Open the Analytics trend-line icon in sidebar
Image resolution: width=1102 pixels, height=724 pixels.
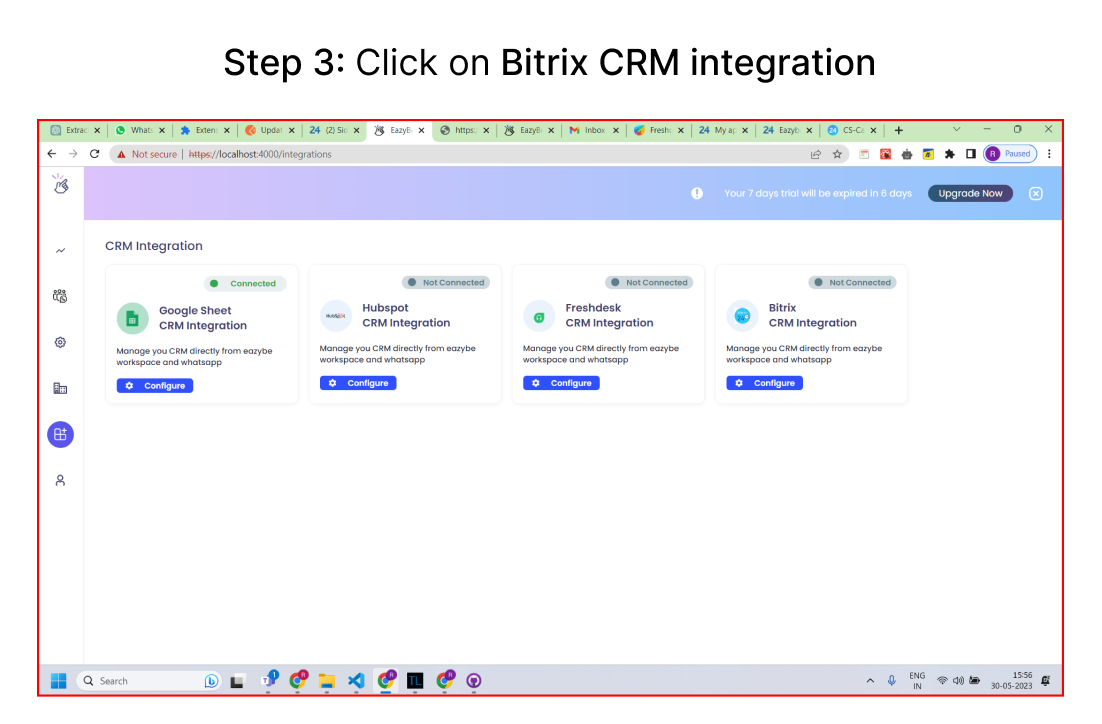(60, 250)
